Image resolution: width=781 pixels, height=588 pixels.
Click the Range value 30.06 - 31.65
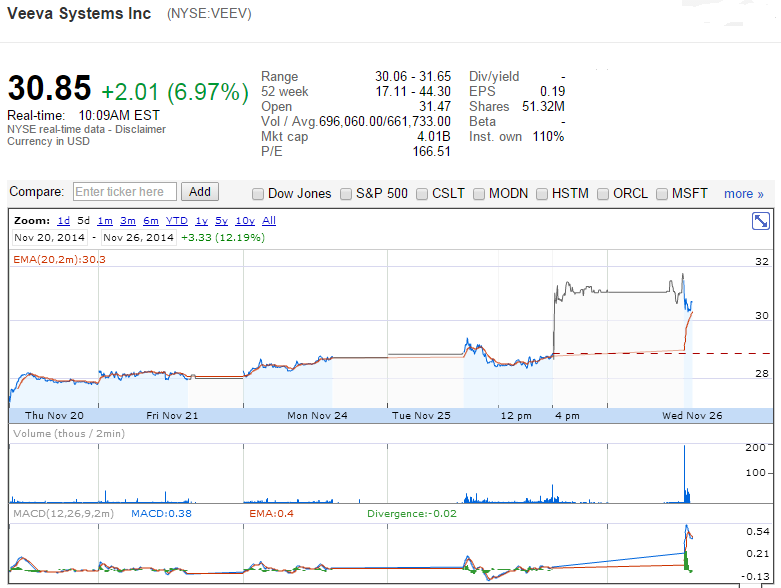point(413,76)
